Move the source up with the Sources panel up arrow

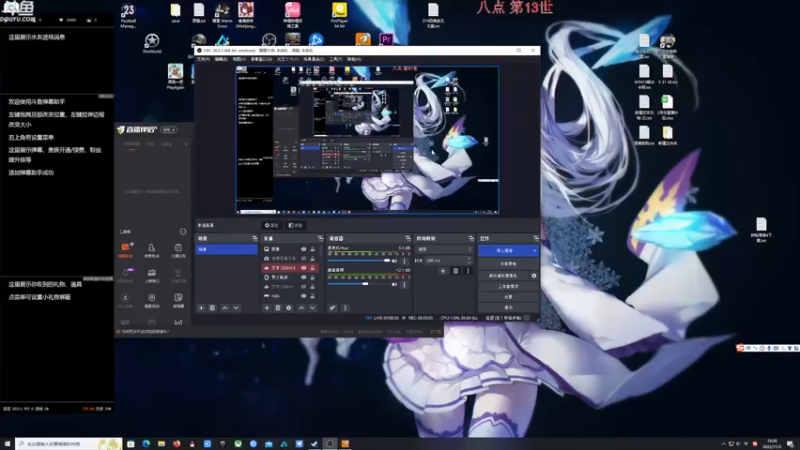301,308
